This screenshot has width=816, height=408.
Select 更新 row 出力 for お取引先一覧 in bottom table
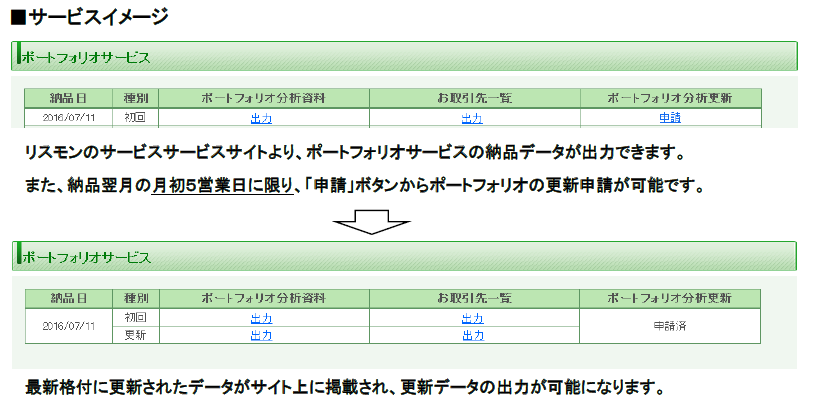(x=473, y=335)
